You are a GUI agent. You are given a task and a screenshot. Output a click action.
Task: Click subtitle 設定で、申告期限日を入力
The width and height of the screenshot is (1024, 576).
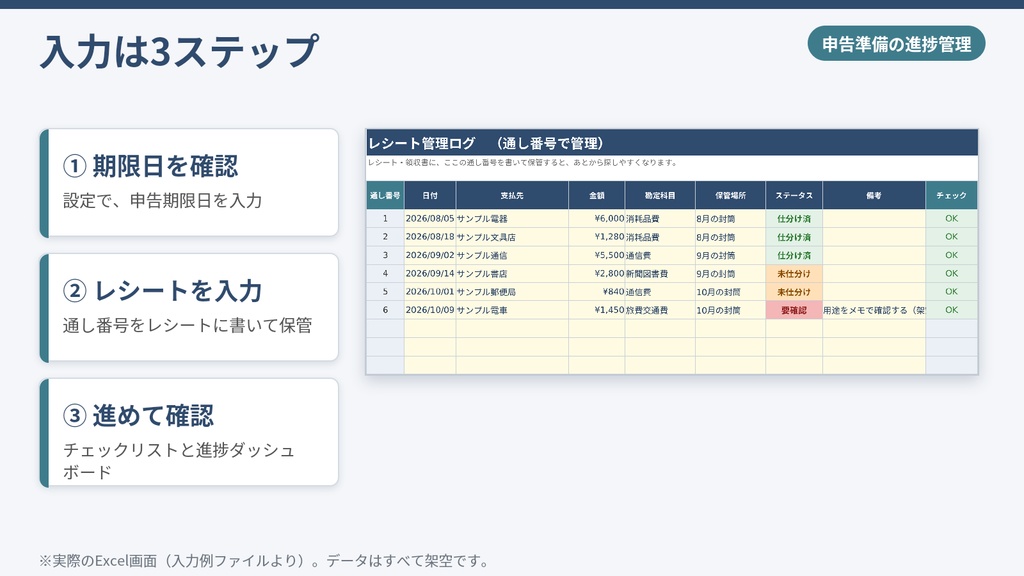click(x=163, y=200)
